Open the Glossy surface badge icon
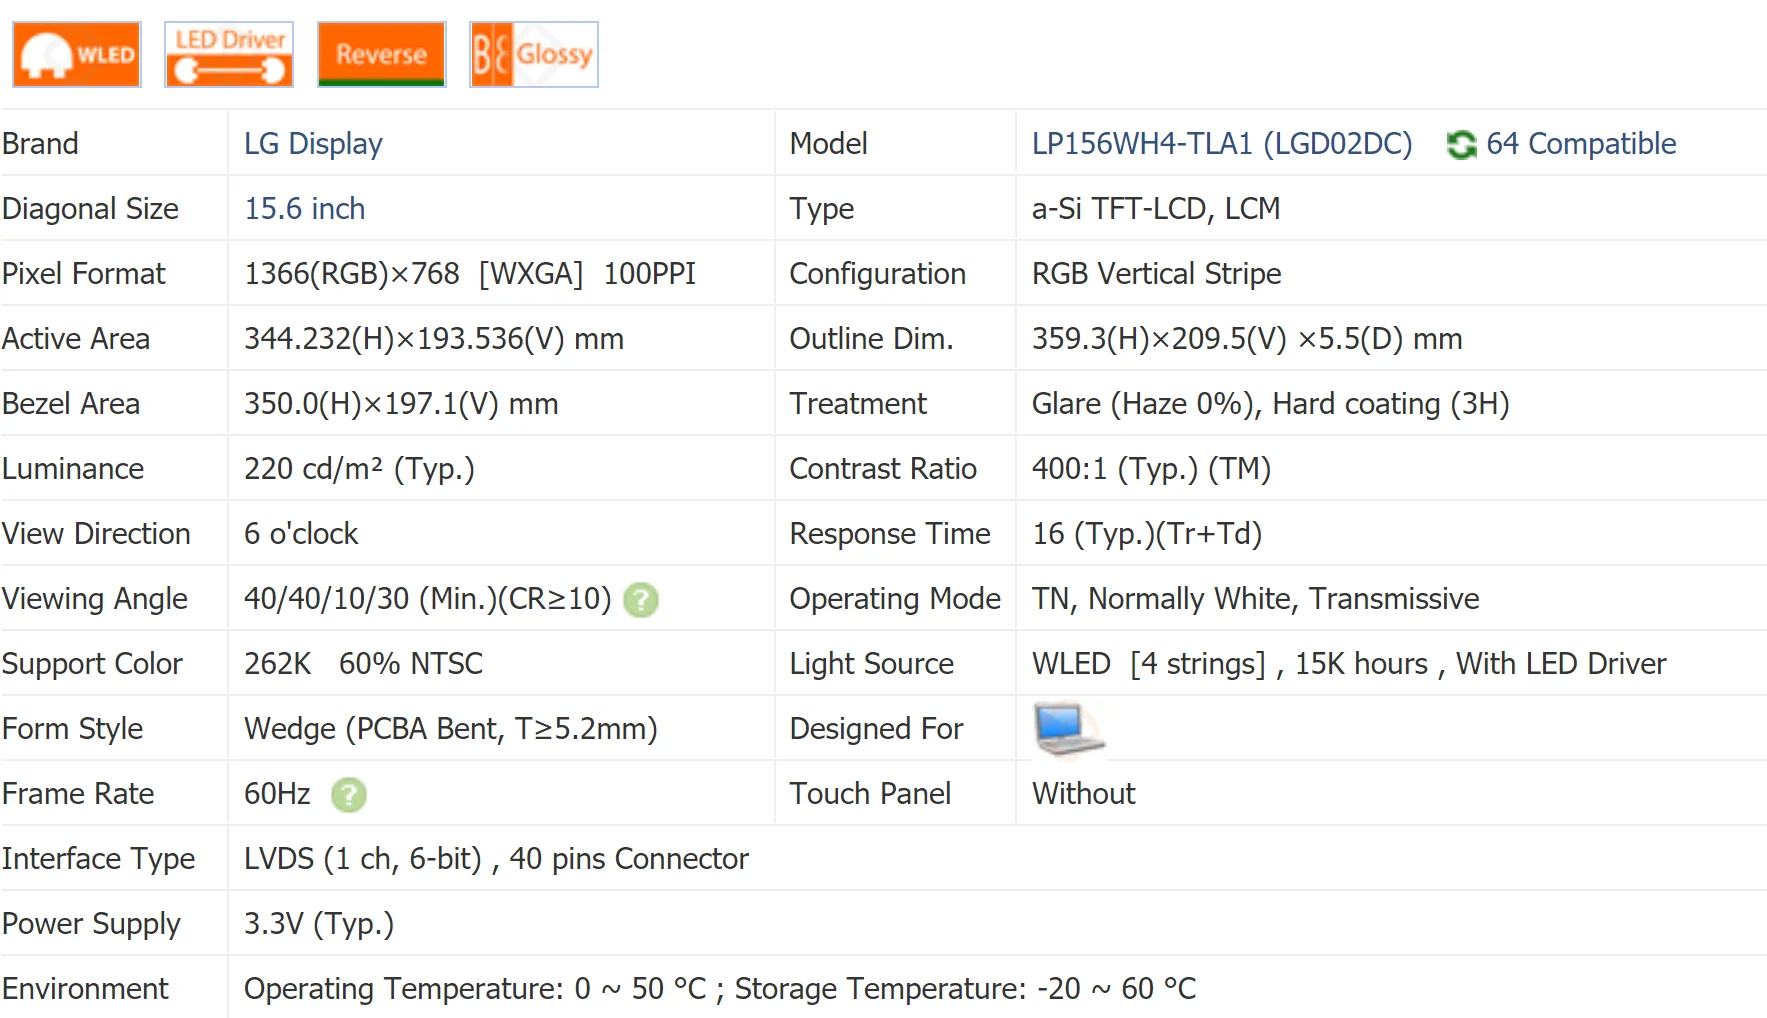Screen dimensions: 1767x1018 (533, 54)
